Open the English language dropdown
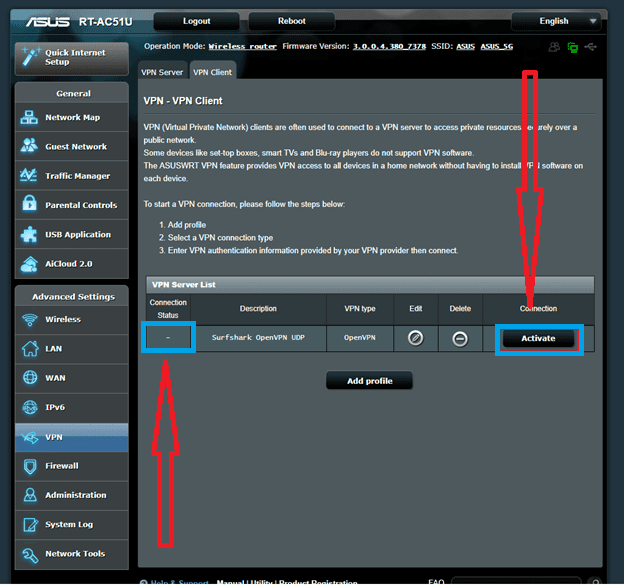Viewport: 624px width, 587px height. 556,21
